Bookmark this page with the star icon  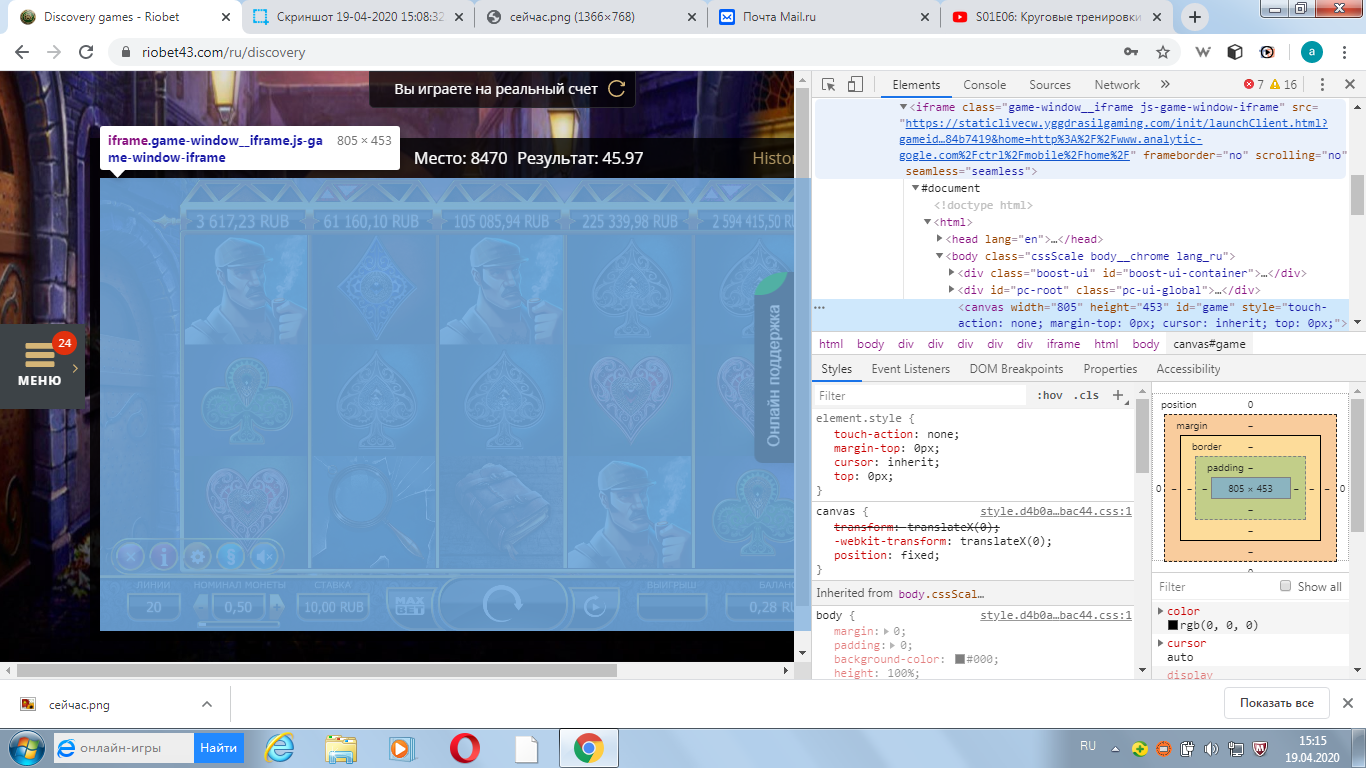coord(1163,52)
